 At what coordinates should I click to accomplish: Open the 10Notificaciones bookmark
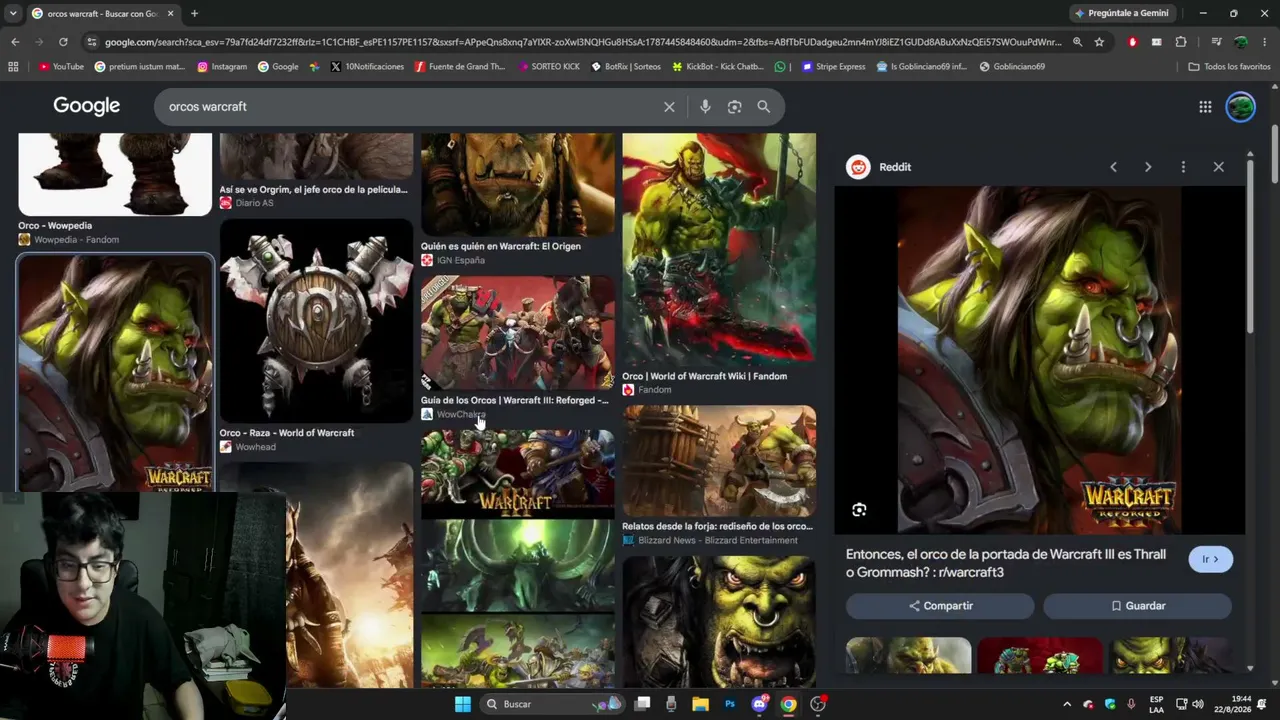pyautogui.click(x=367, y=67)
